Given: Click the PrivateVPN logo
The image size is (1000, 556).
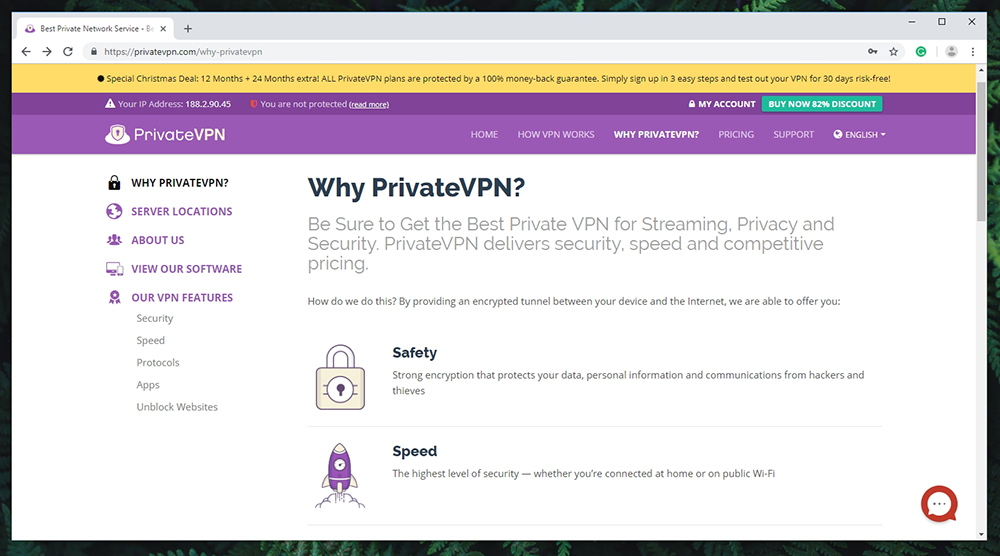Looking at the screenshot, I should [165, 135].
